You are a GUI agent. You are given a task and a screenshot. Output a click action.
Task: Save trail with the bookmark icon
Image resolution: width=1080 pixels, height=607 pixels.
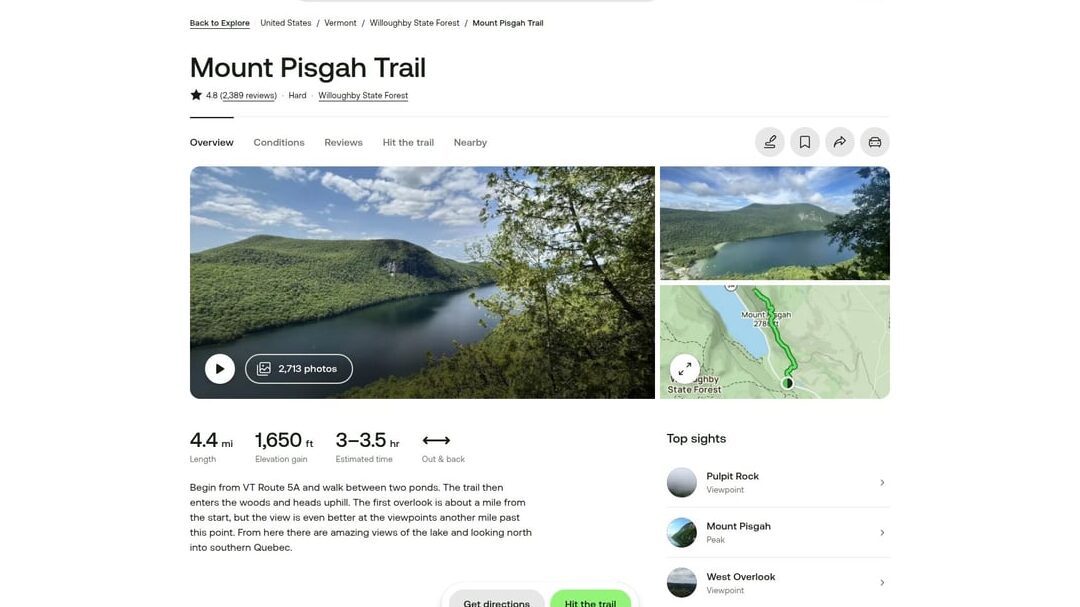click(804, 142)
